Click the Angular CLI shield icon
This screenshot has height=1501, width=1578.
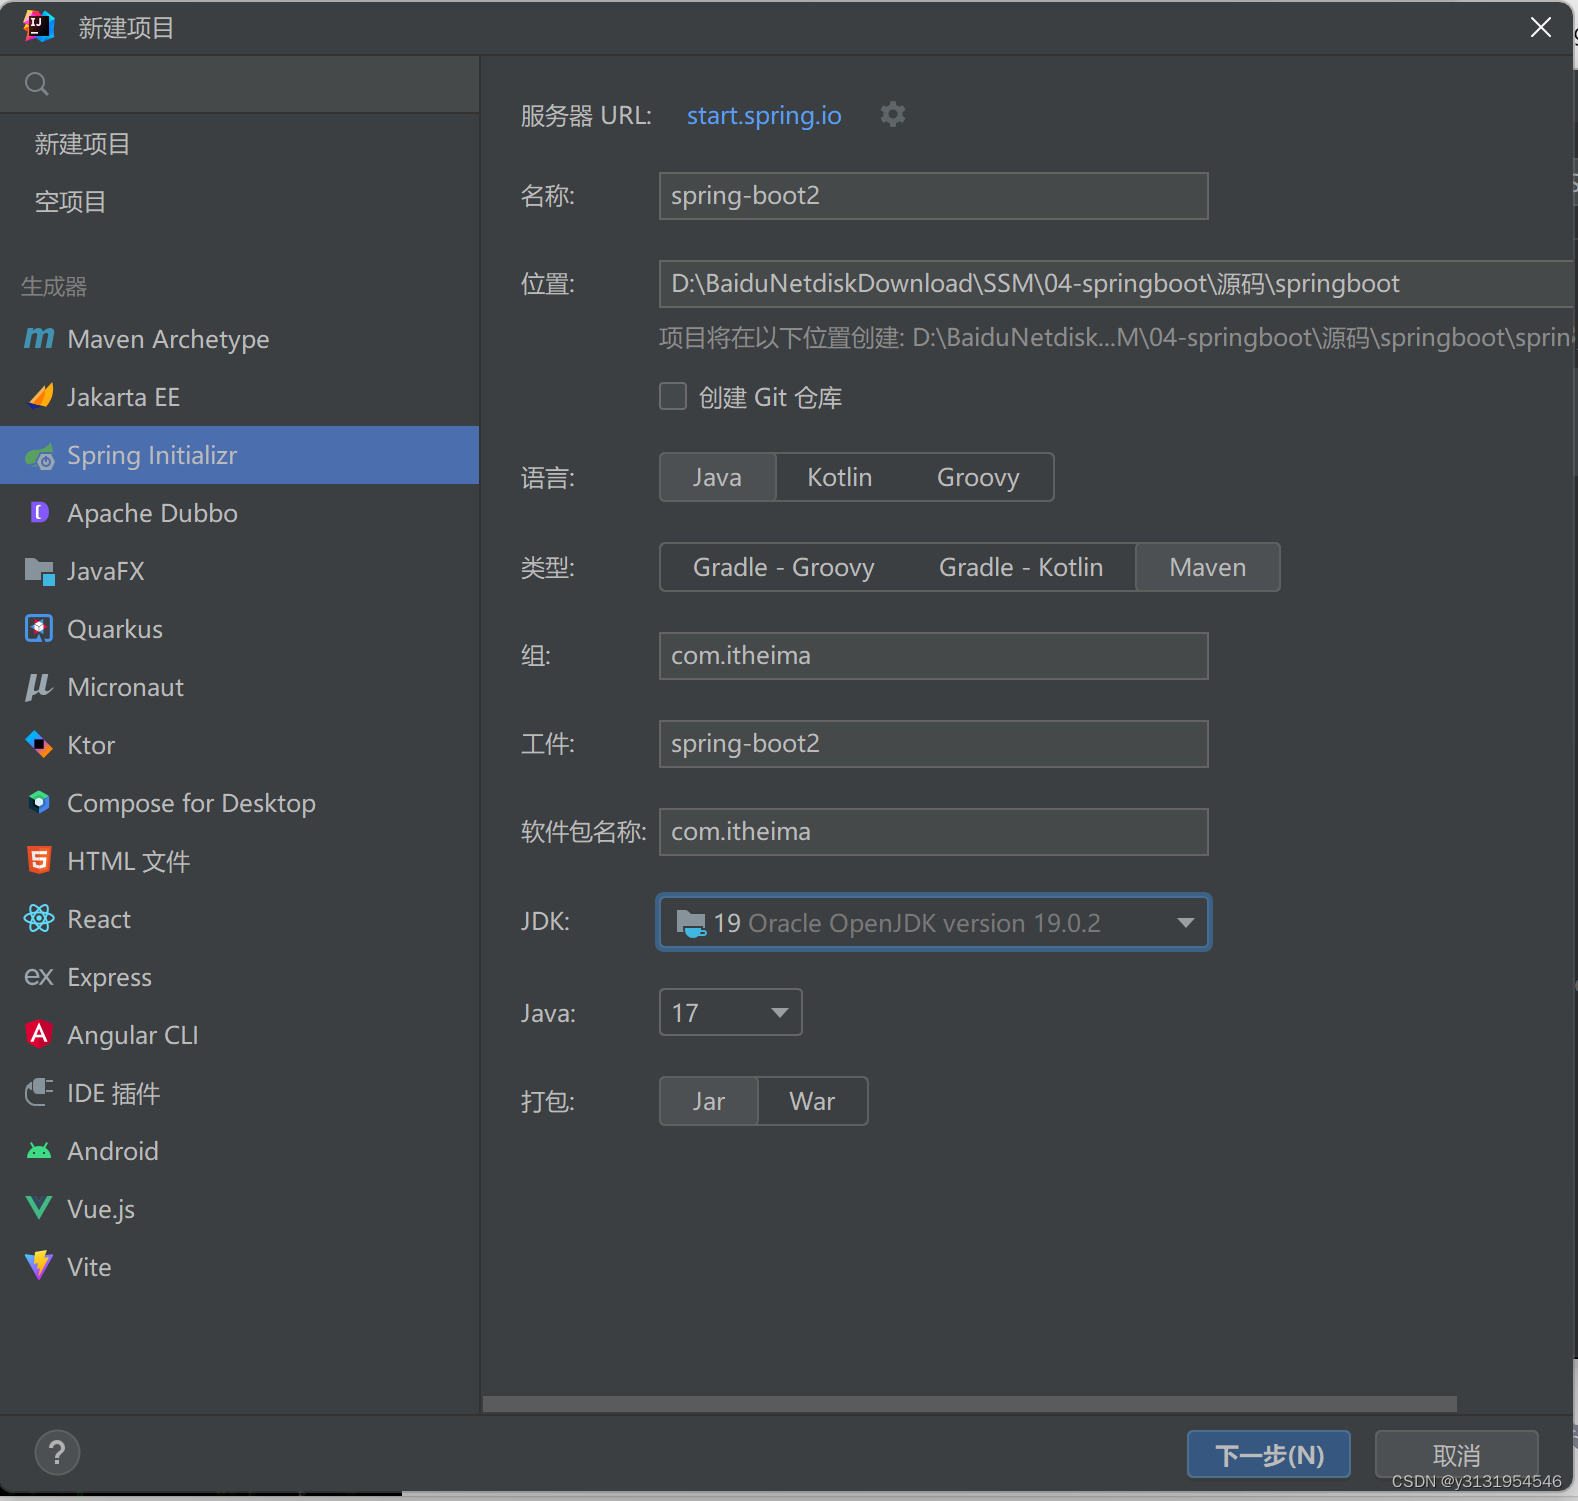click(39, 1034)
